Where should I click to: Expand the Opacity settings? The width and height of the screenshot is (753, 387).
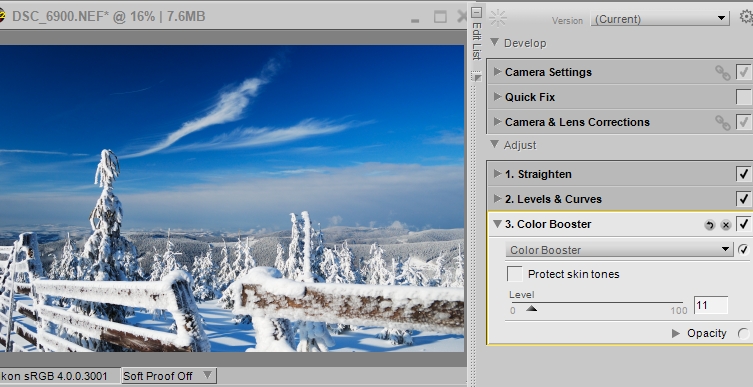[x=676, y=333]
